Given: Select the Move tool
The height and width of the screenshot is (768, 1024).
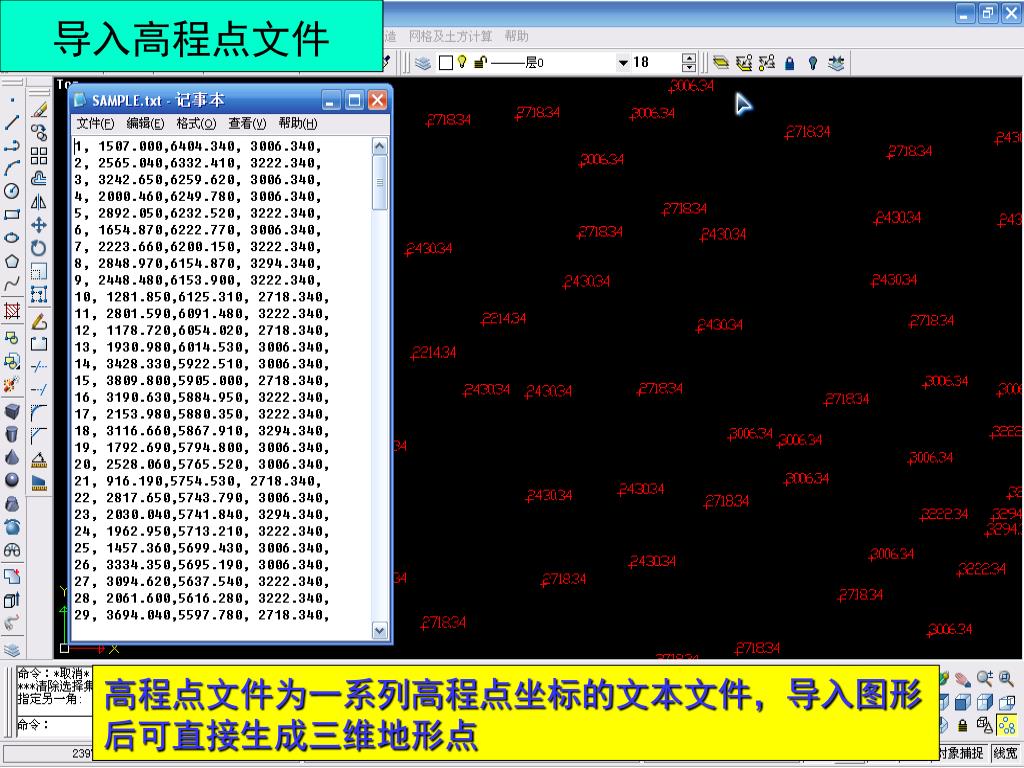Looking at the screenshot, I should click(39, 225).
